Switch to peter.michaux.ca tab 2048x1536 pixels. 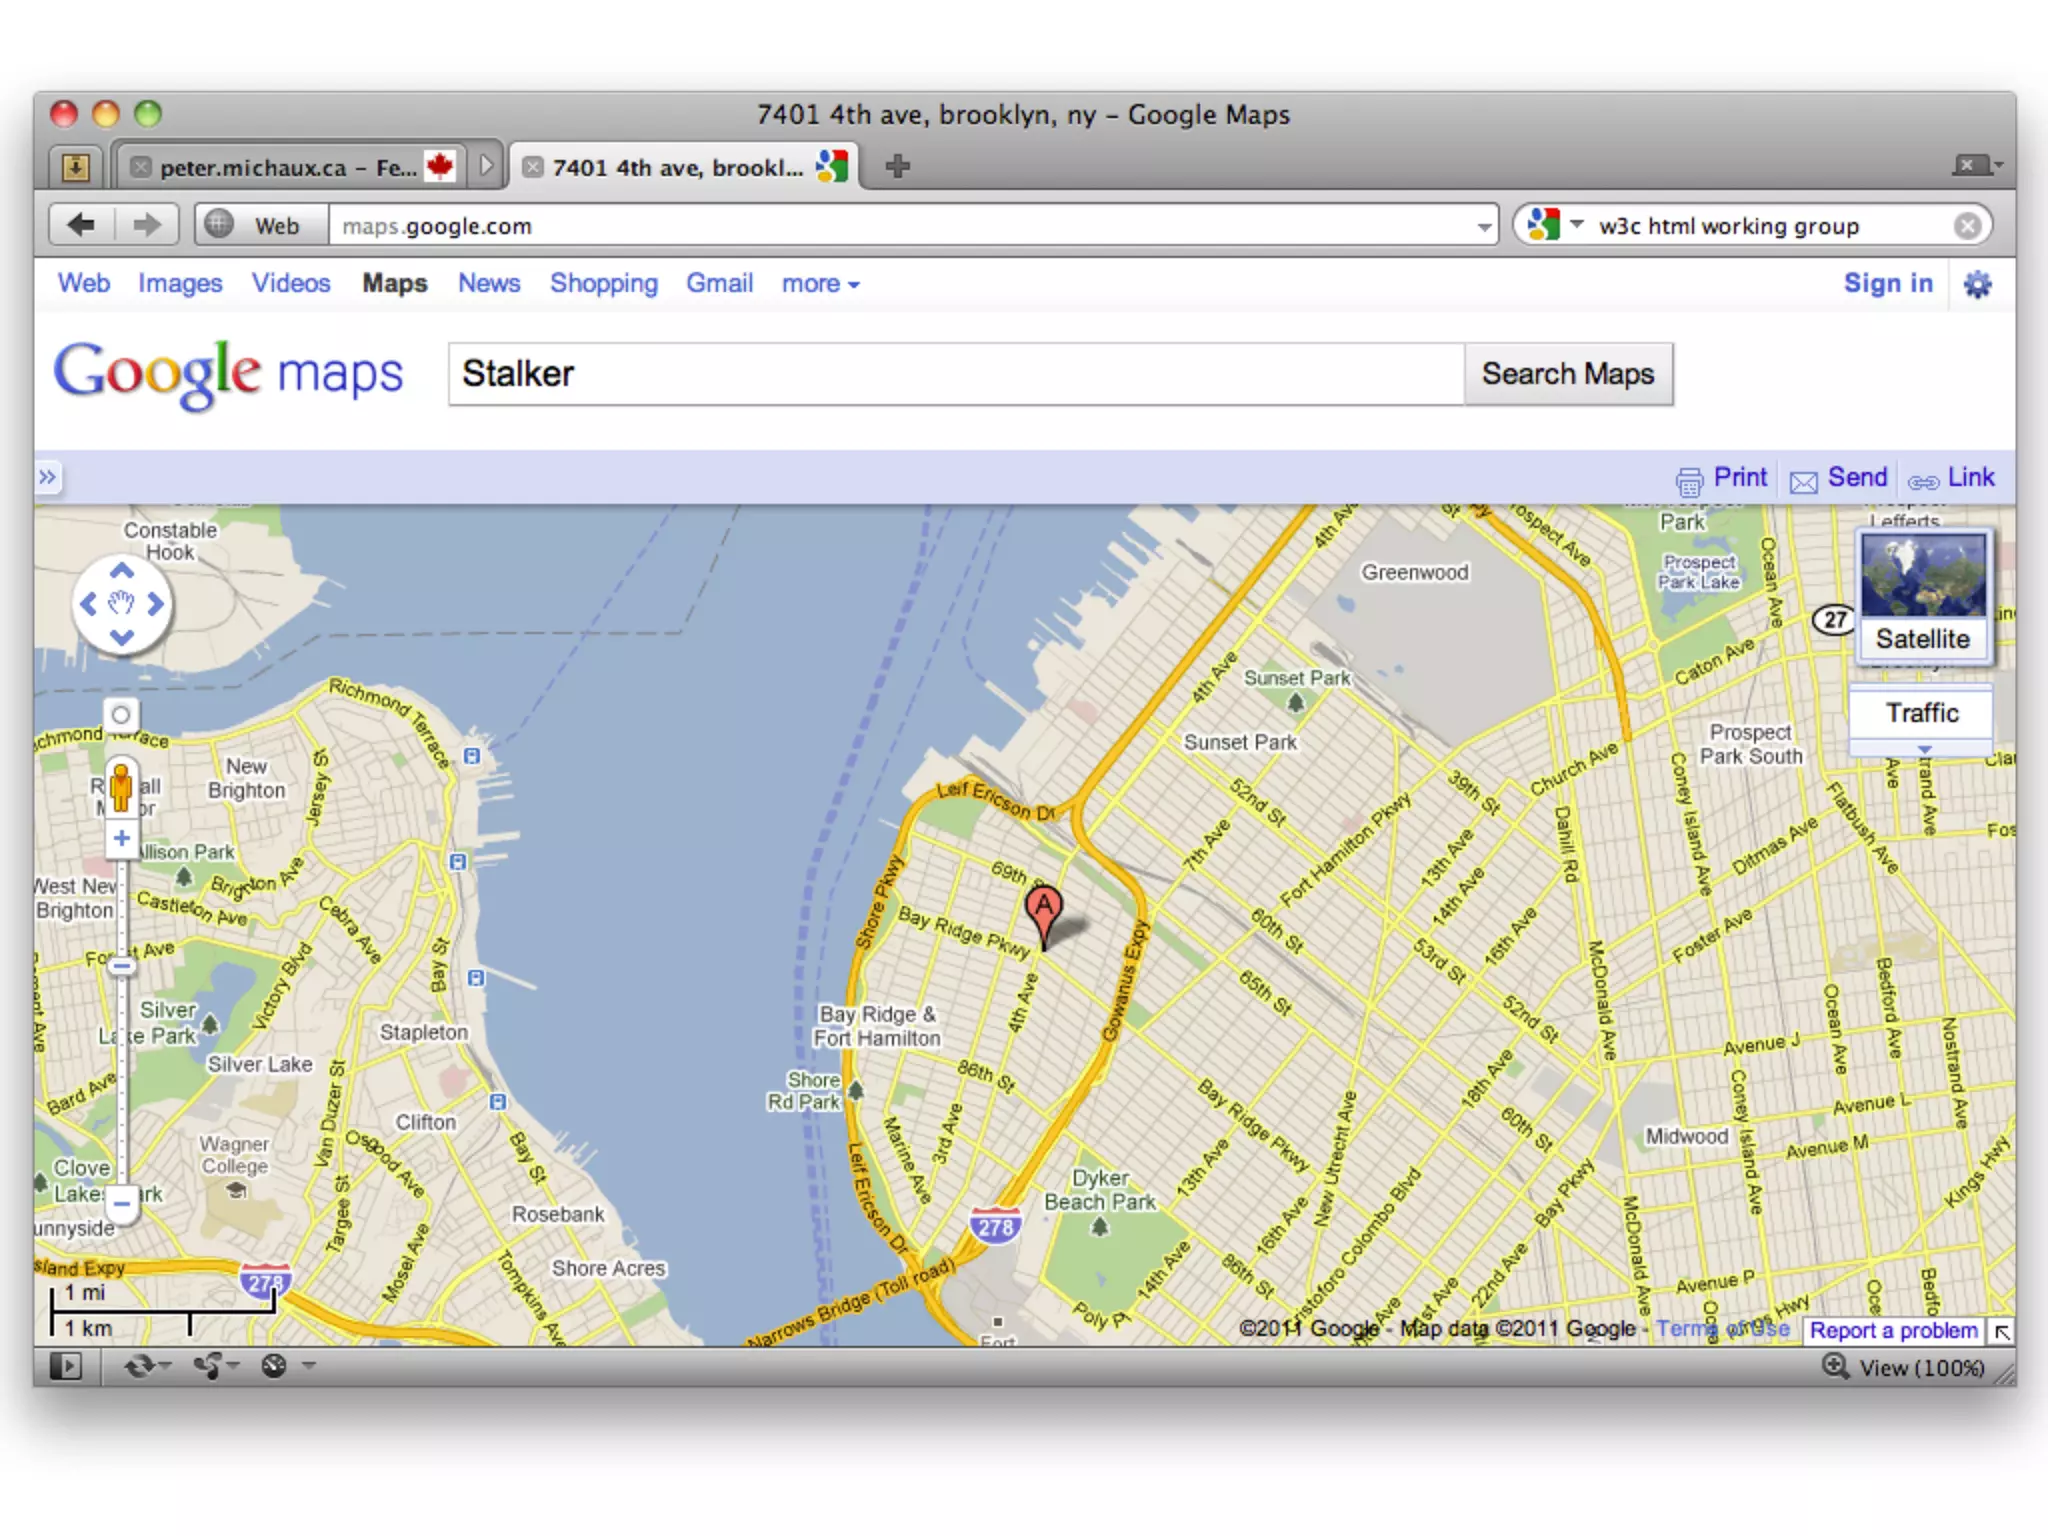tap(288, 167)
